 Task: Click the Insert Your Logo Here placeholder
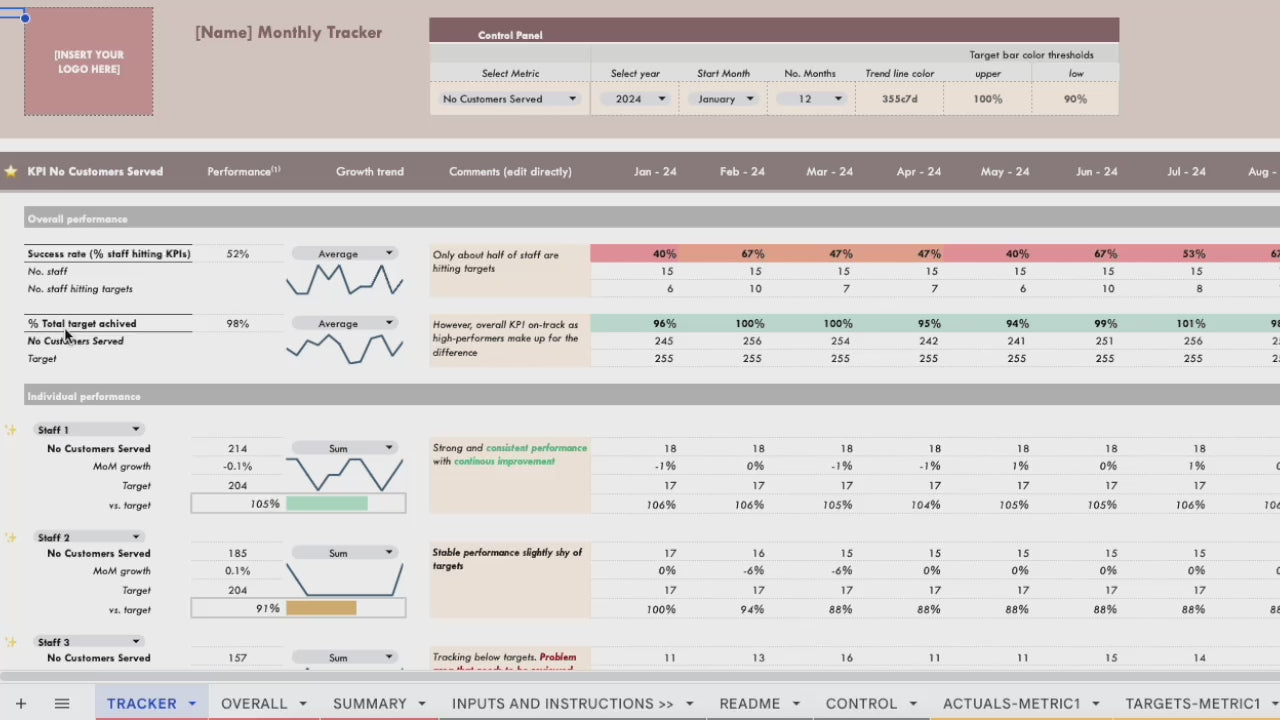click(x=89, y=62)
